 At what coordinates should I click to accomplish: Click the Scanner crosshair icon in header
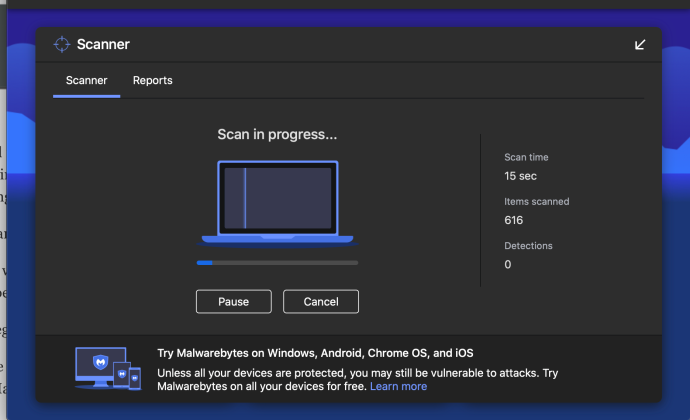click(x=62, y=44)
